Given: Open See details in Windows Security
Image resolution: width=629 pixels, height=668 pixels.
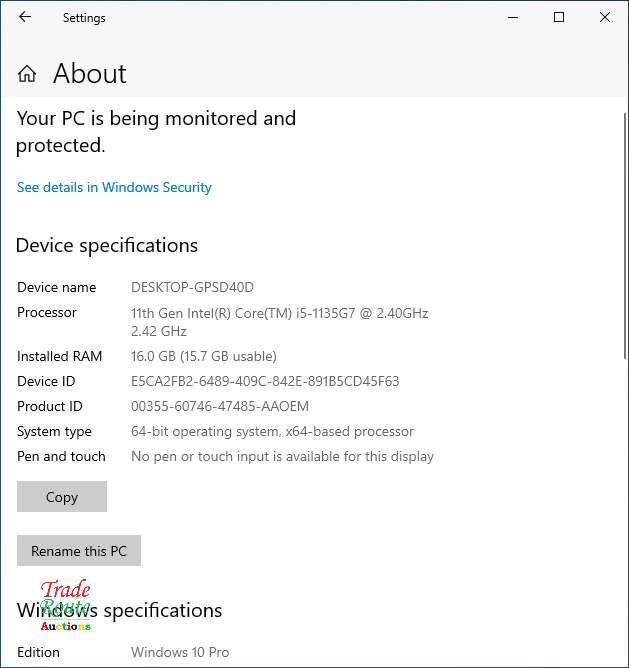Looking at the screenshot, I should pos(114,187).
